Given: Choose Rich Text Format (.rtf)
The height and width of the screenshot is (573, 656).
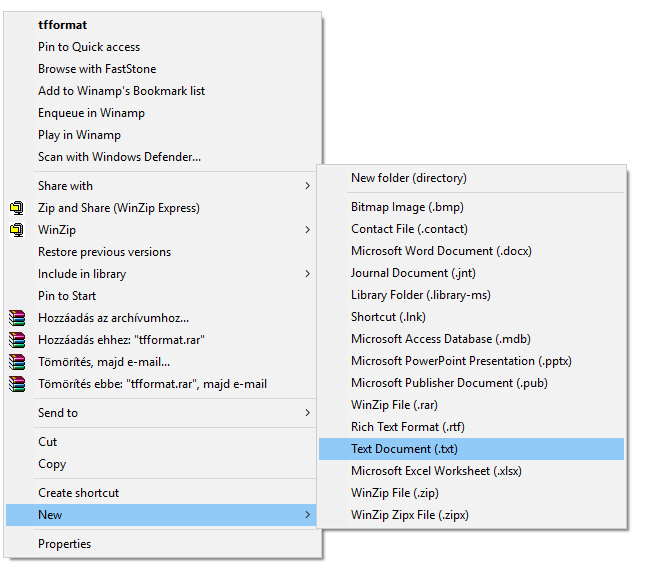Looking at the screenshot, I should point(407,427).
